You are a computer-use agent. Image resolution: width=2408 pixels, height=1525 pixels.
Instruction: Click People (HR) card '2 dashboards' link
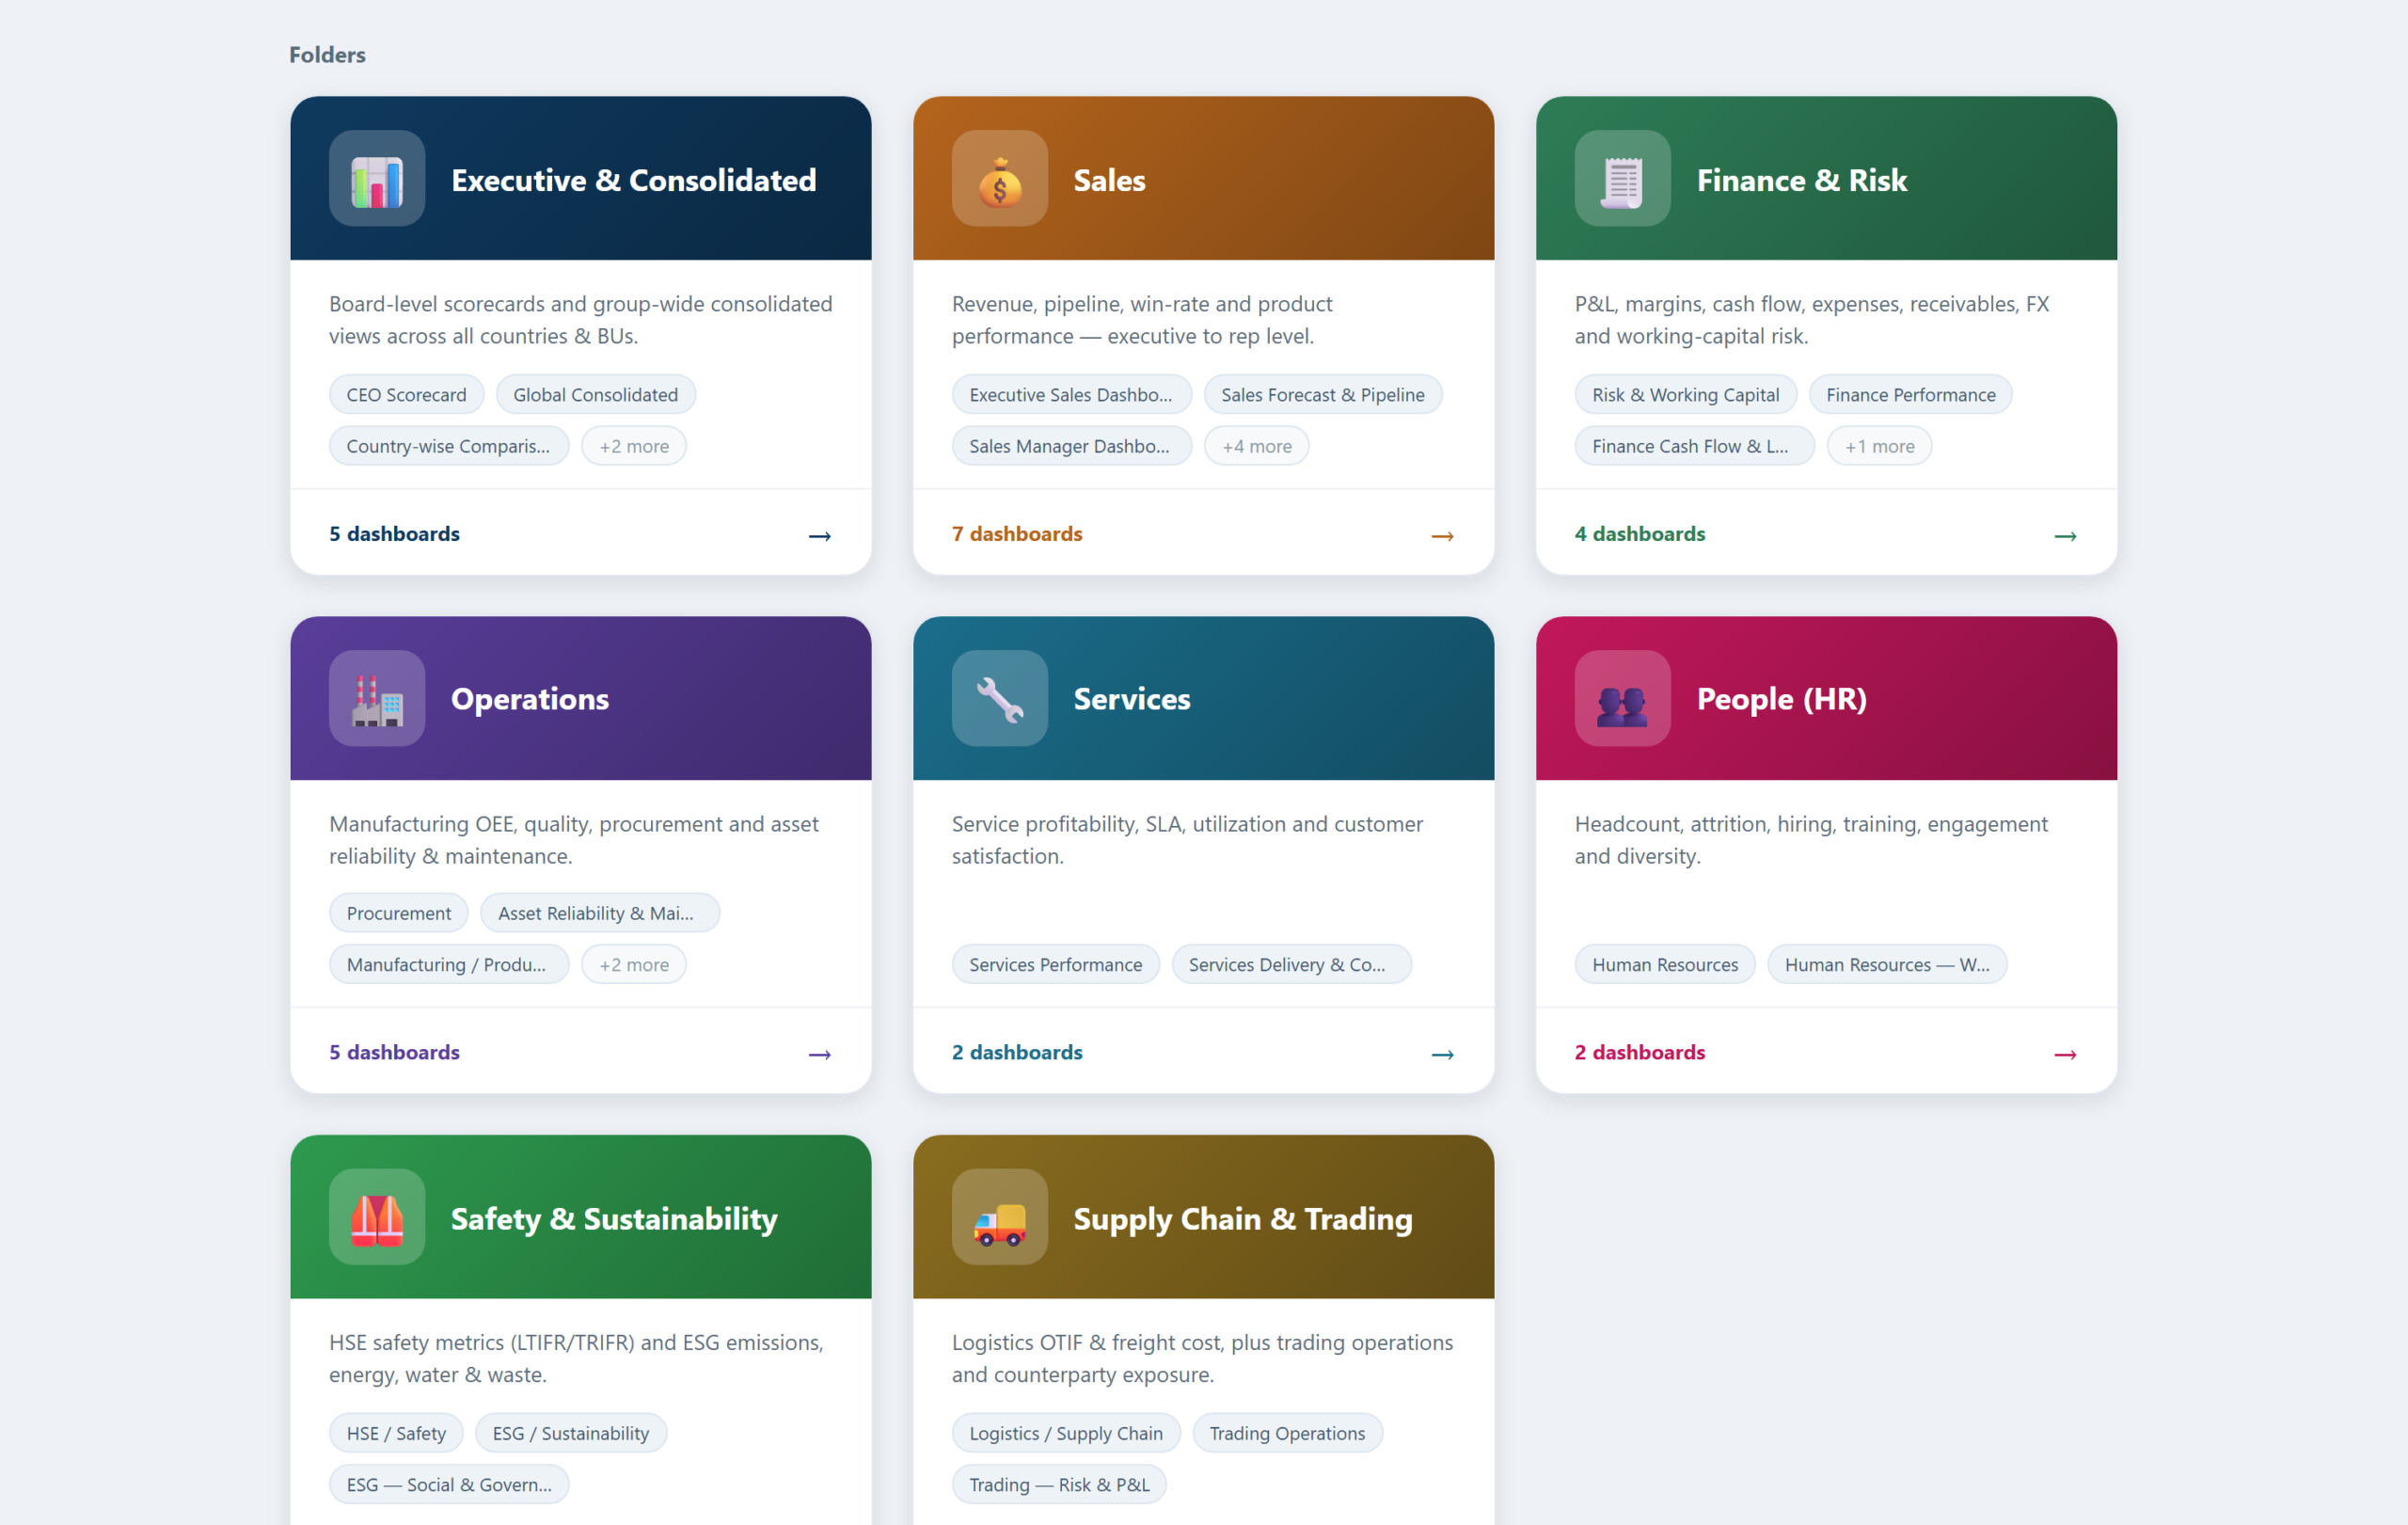(x=1640, y=1052)
